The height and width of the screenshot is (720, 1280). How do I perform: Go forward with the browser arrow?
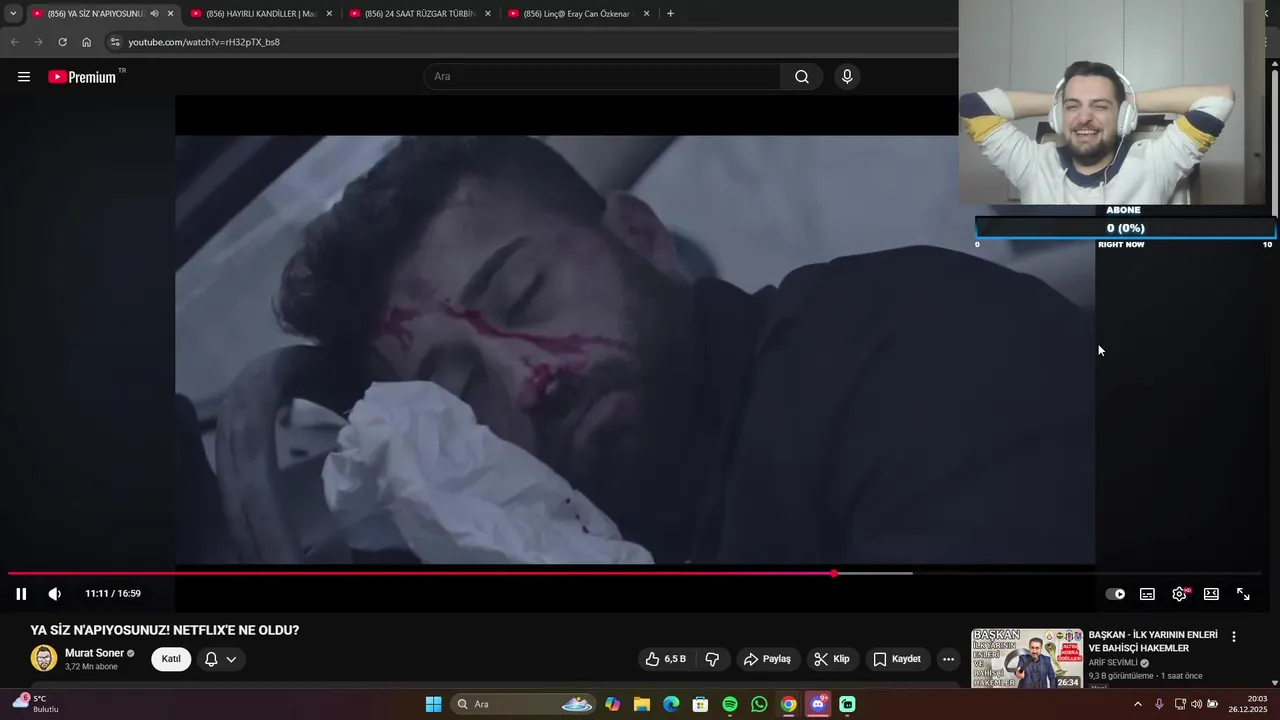(38, 42)
